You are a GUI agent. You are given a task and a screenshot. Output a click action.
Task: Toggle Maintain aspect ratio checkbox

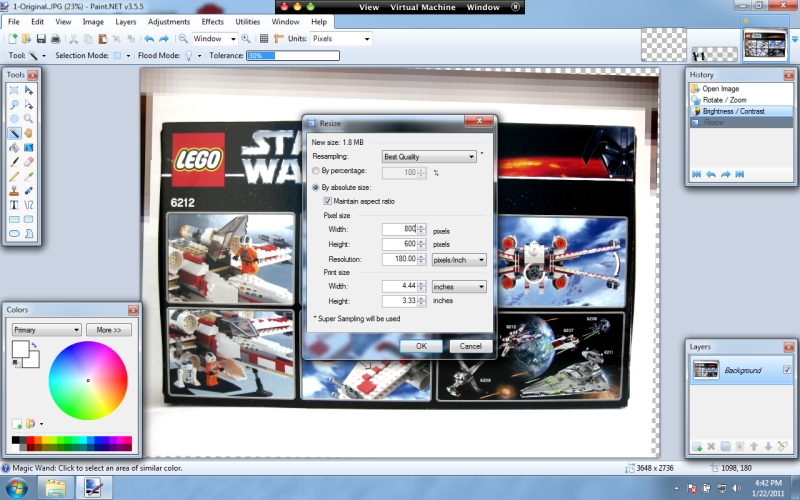click(328, 202)
